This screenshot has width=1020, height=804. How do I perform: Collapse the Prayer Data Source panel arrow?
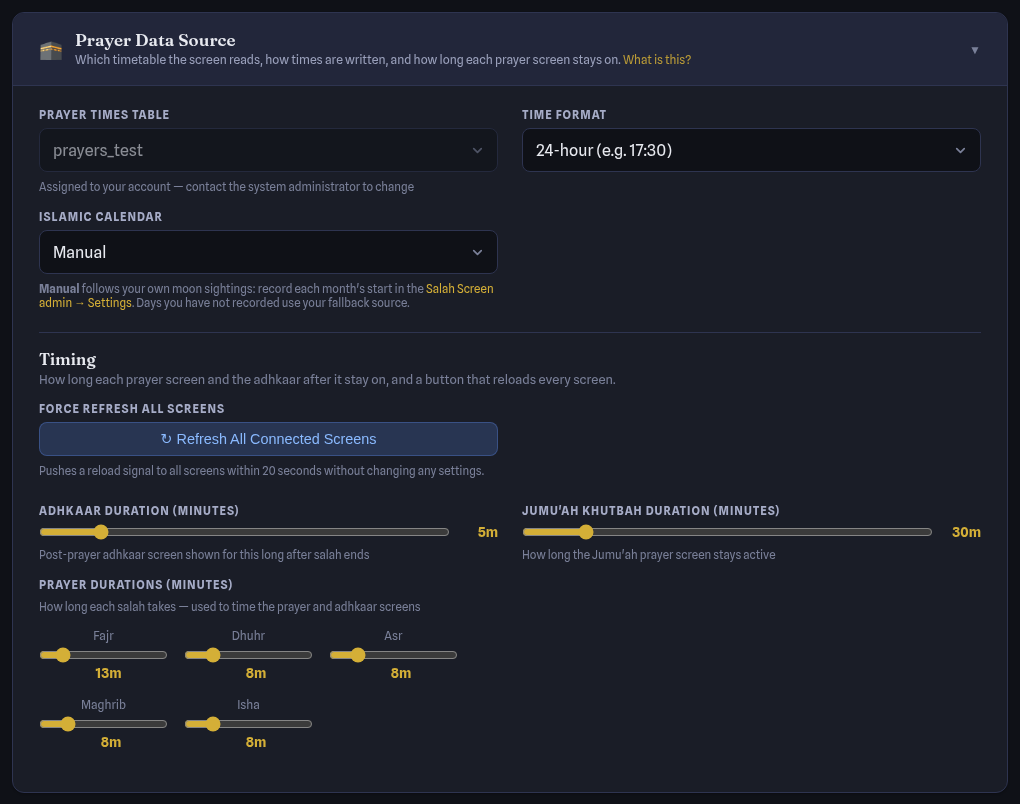974,50
